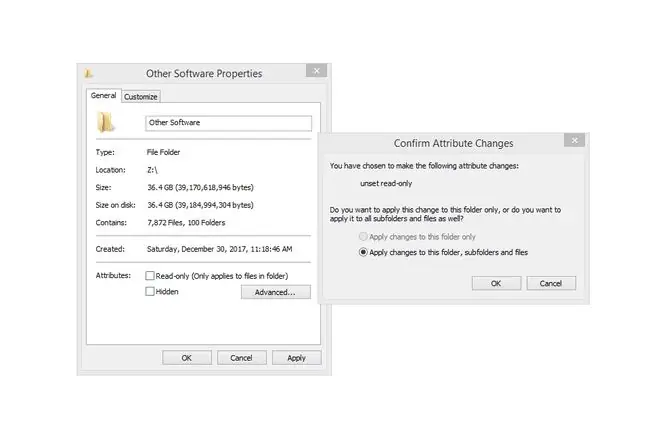The image size is (650, 433).
Task: Cancel the Confirm Attribute Changes dialog
Action: click(551, 283)
